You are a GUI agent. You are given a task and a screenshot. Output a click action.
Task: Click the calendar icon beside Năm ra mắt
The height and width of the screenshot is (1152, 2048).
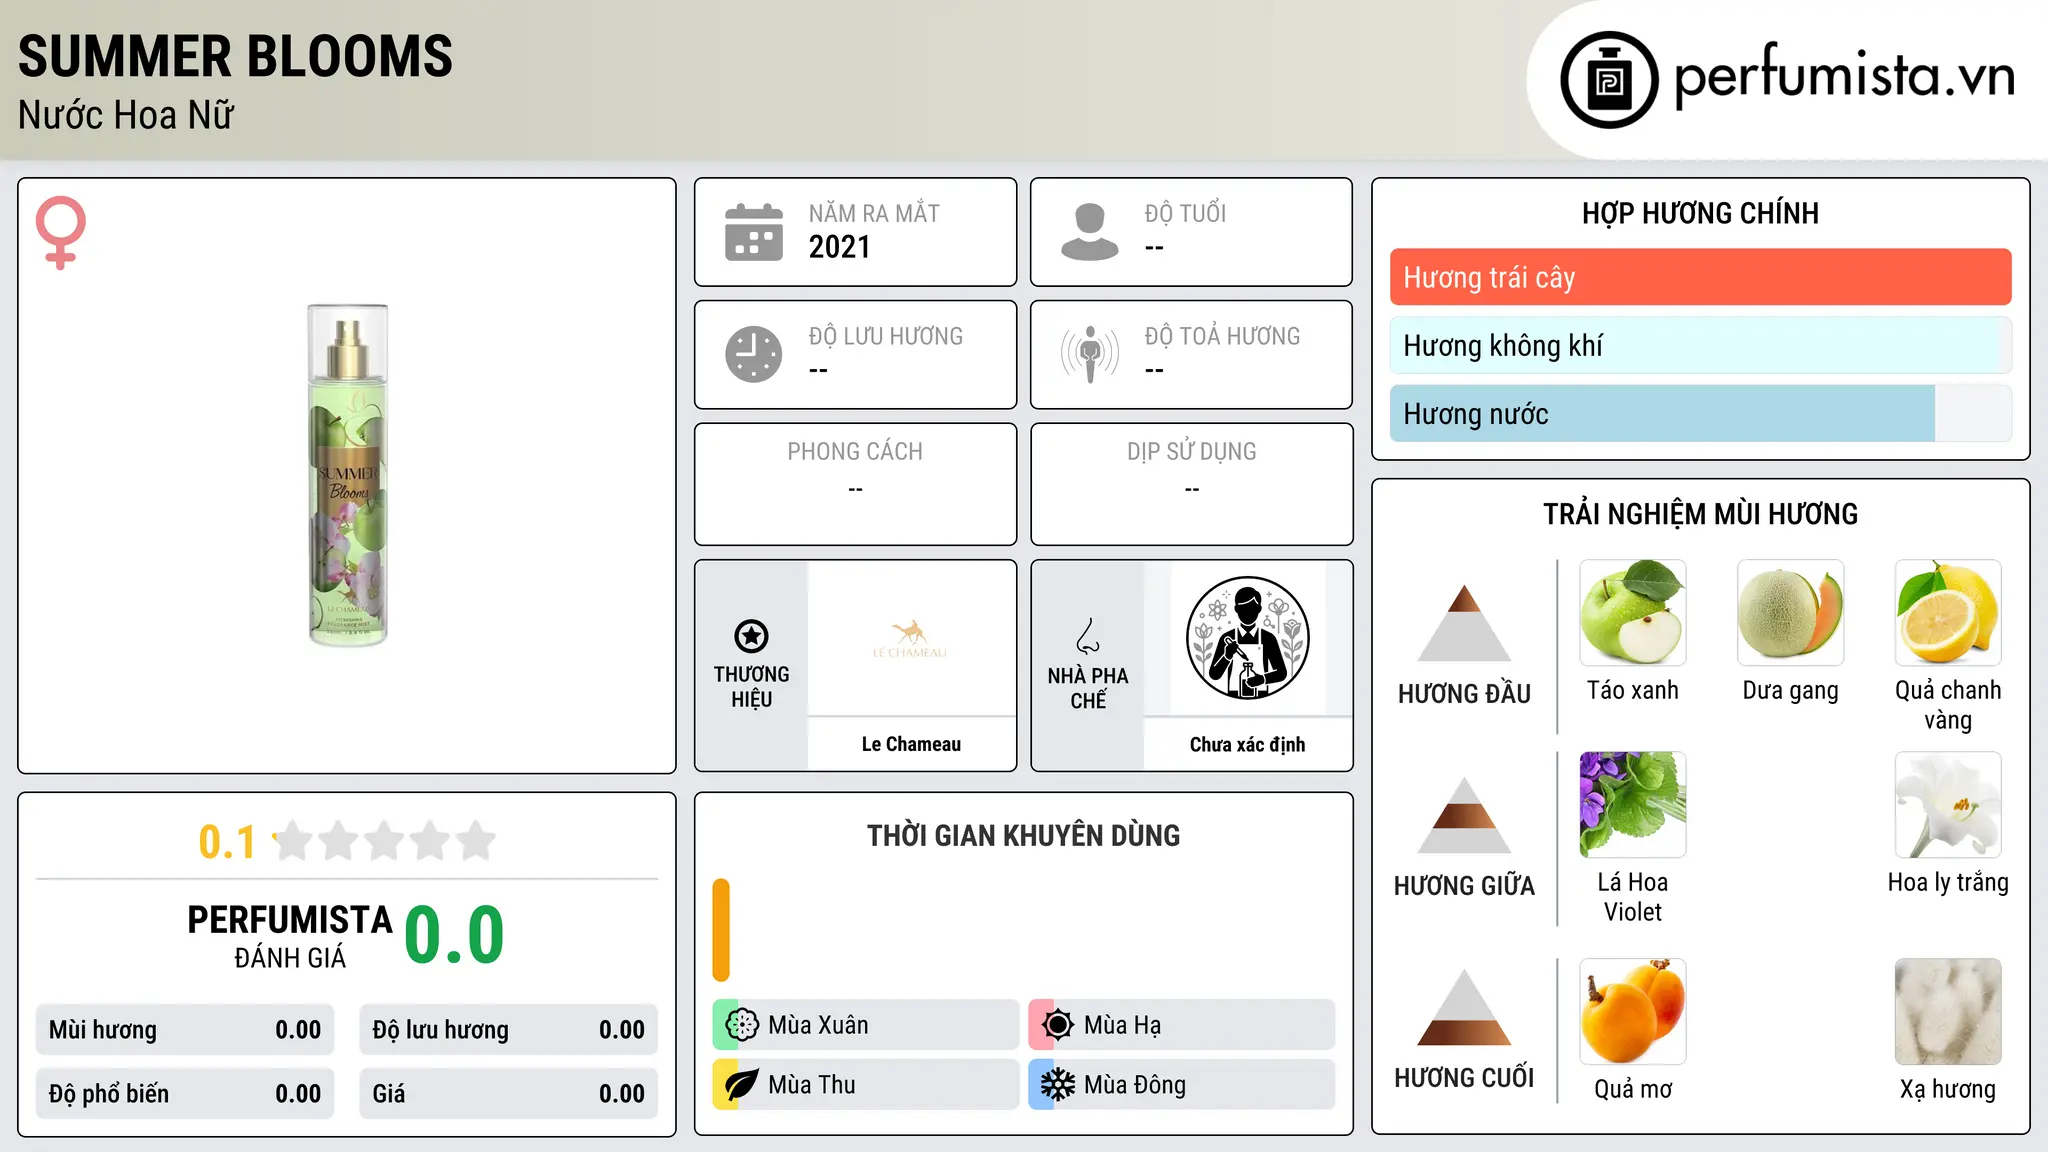[754, 232]
